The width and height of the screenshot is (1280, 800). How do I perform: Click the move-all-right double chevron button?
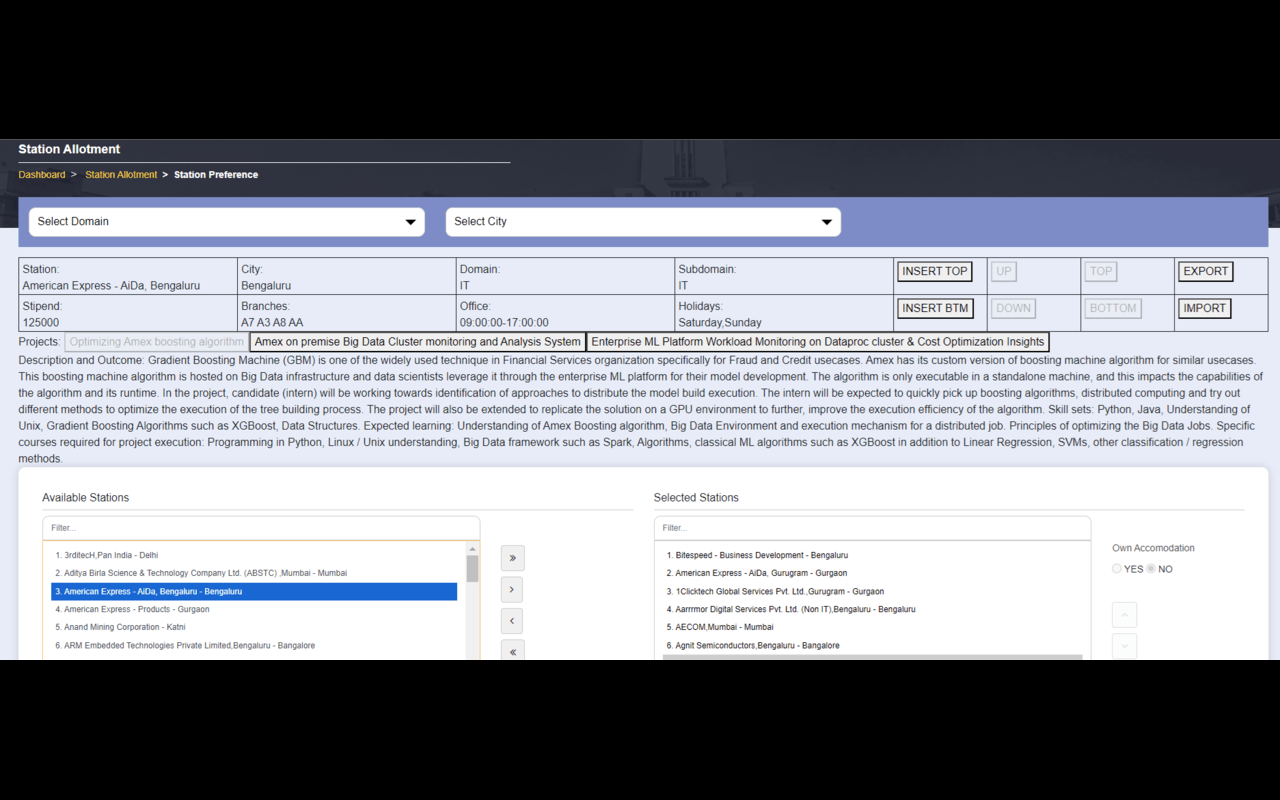tap(512, 558)
